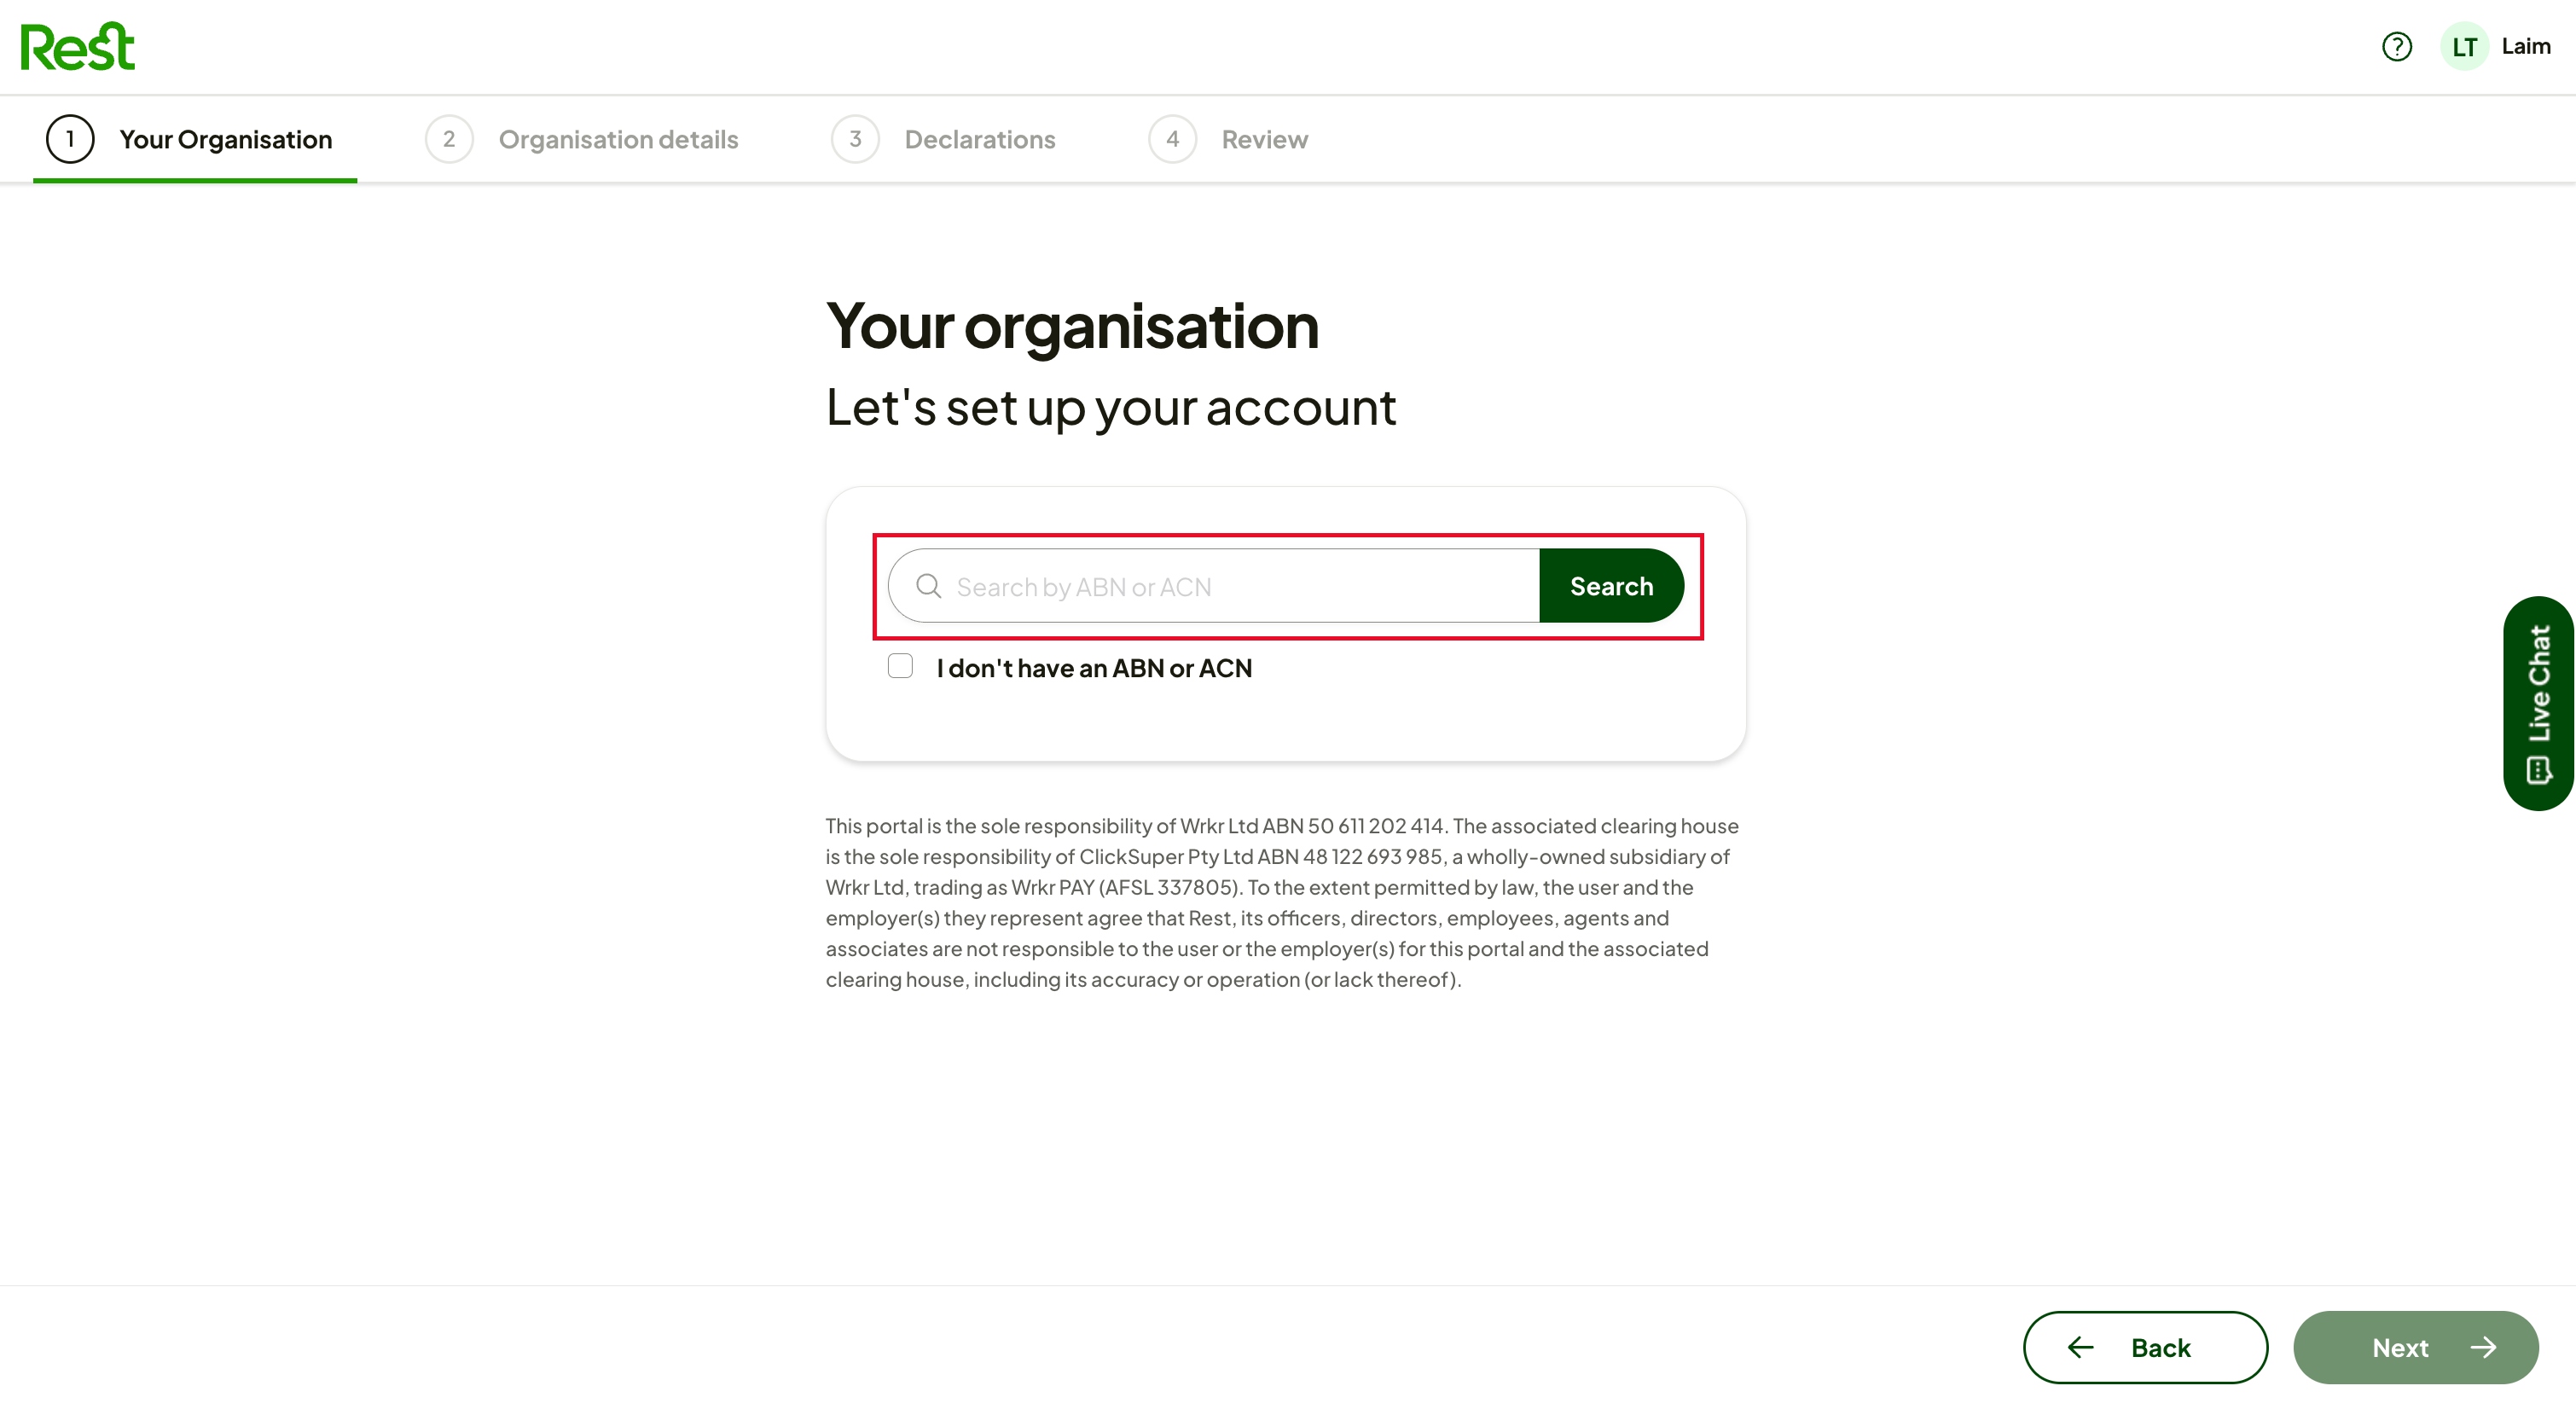Click the magnifying glass search icon

[x=928, y=586]
